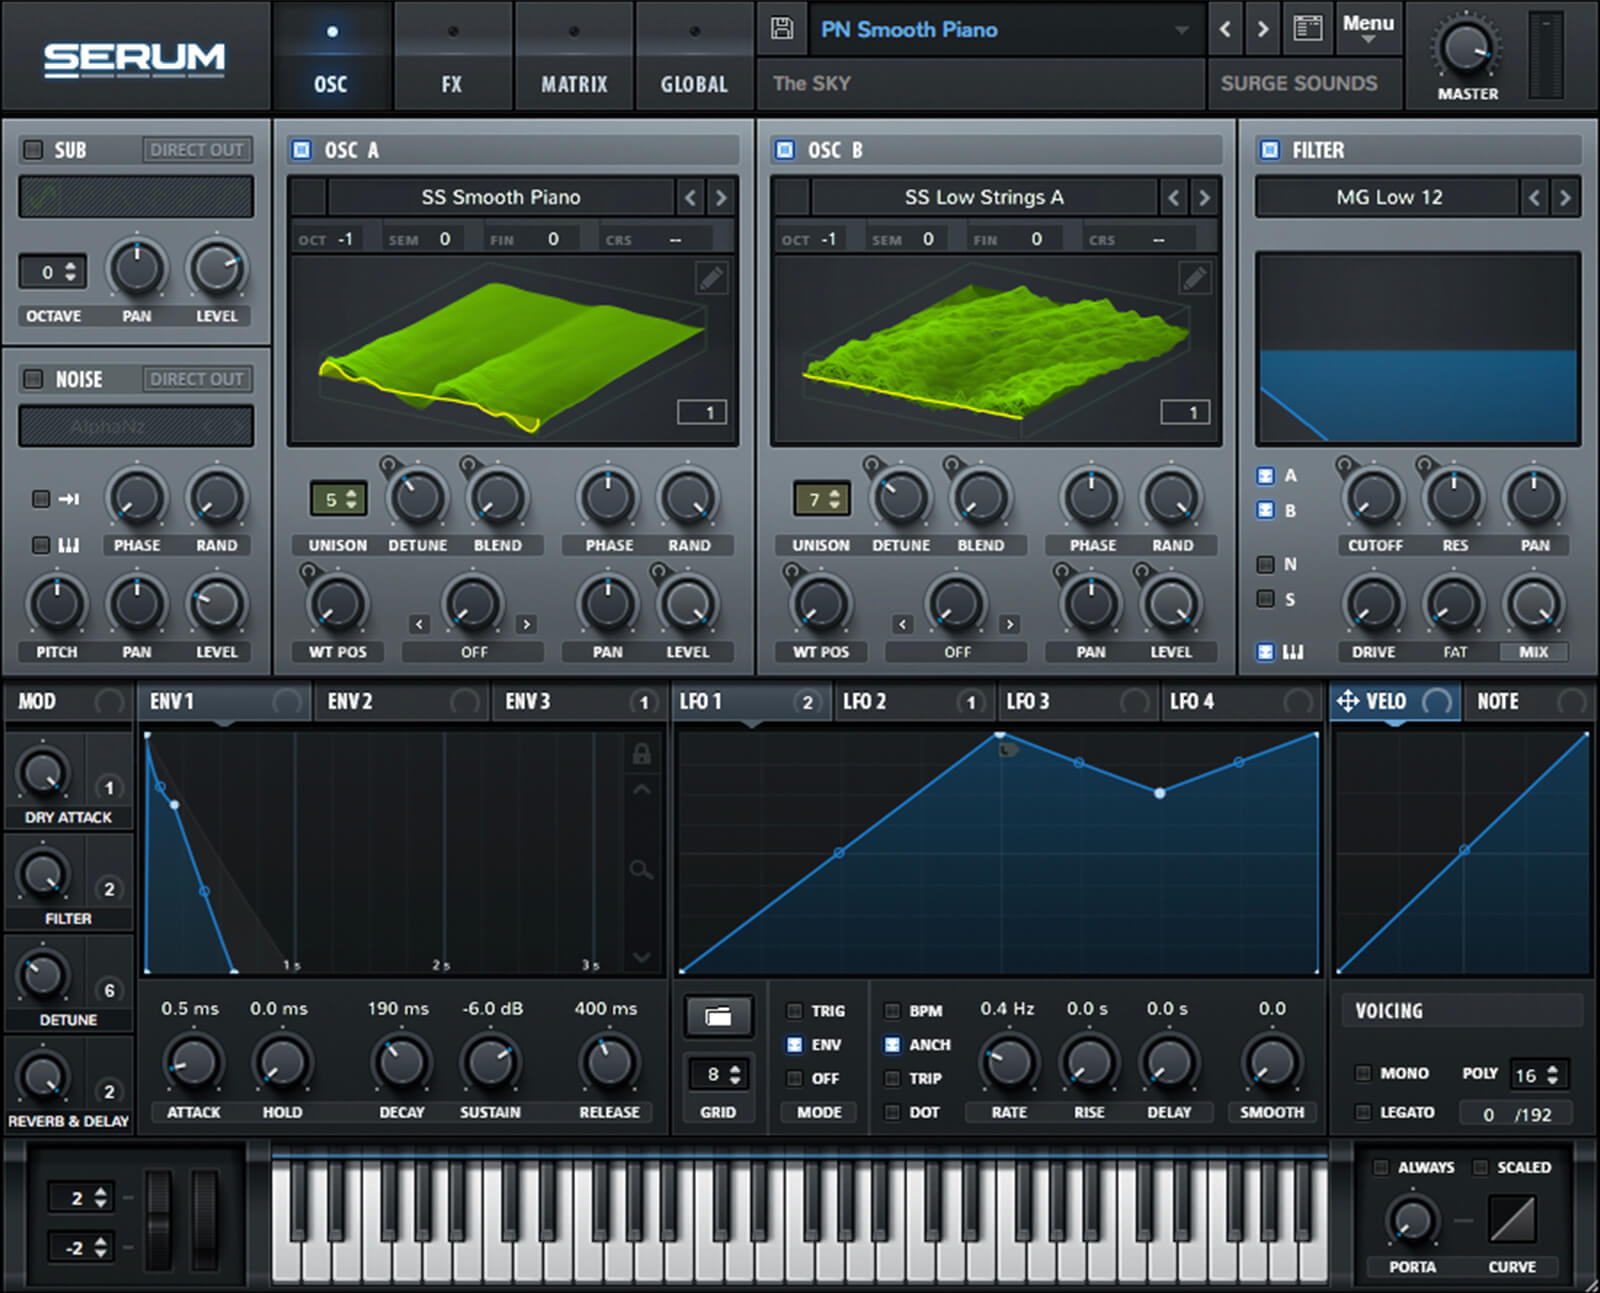Toggle the FILTER power switch
Viewport: 1600px width, 1293px height.
click(1270, 150)
